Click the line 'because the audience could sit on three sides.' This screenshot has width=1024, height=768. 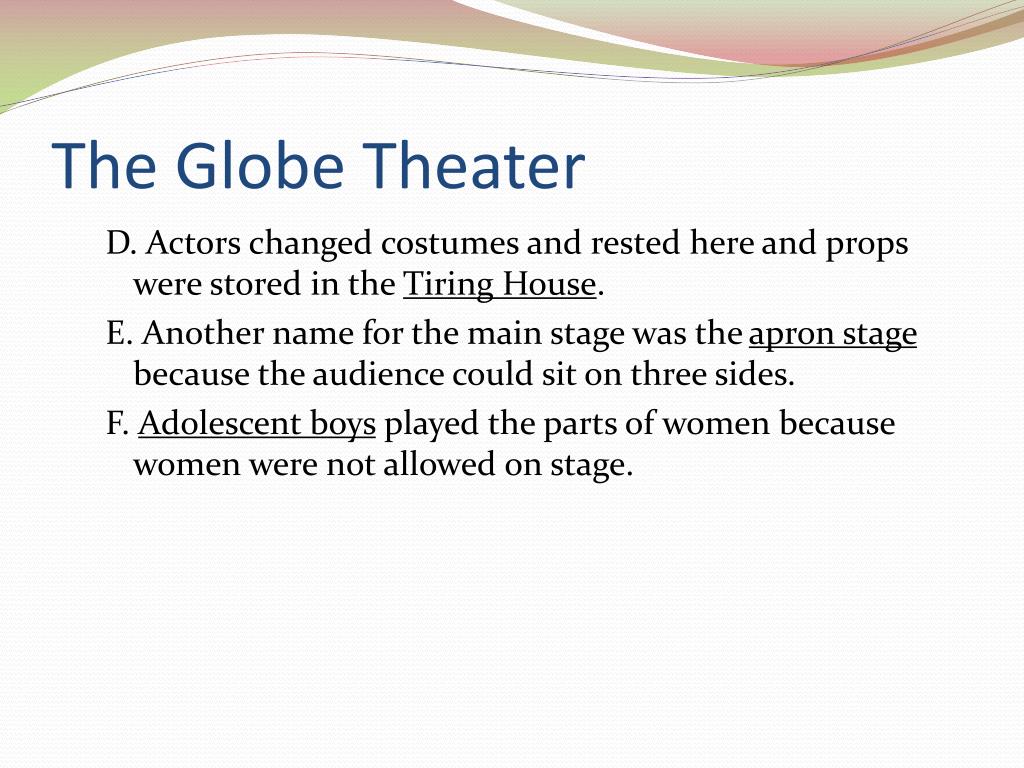464,375
